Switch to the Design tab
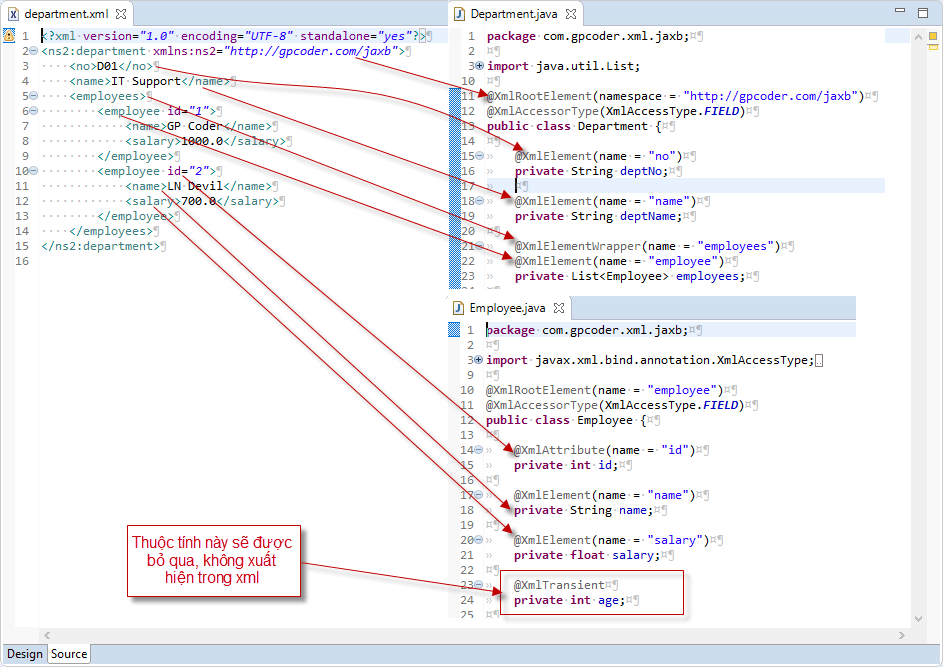 tap(23, 654)
